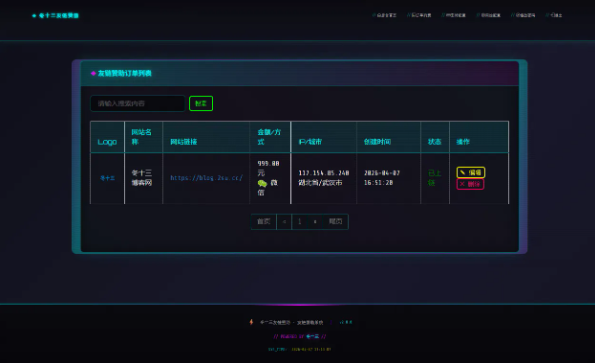Click the next page arrow in pagination
The image size is (595, 363).
[315, 222]
